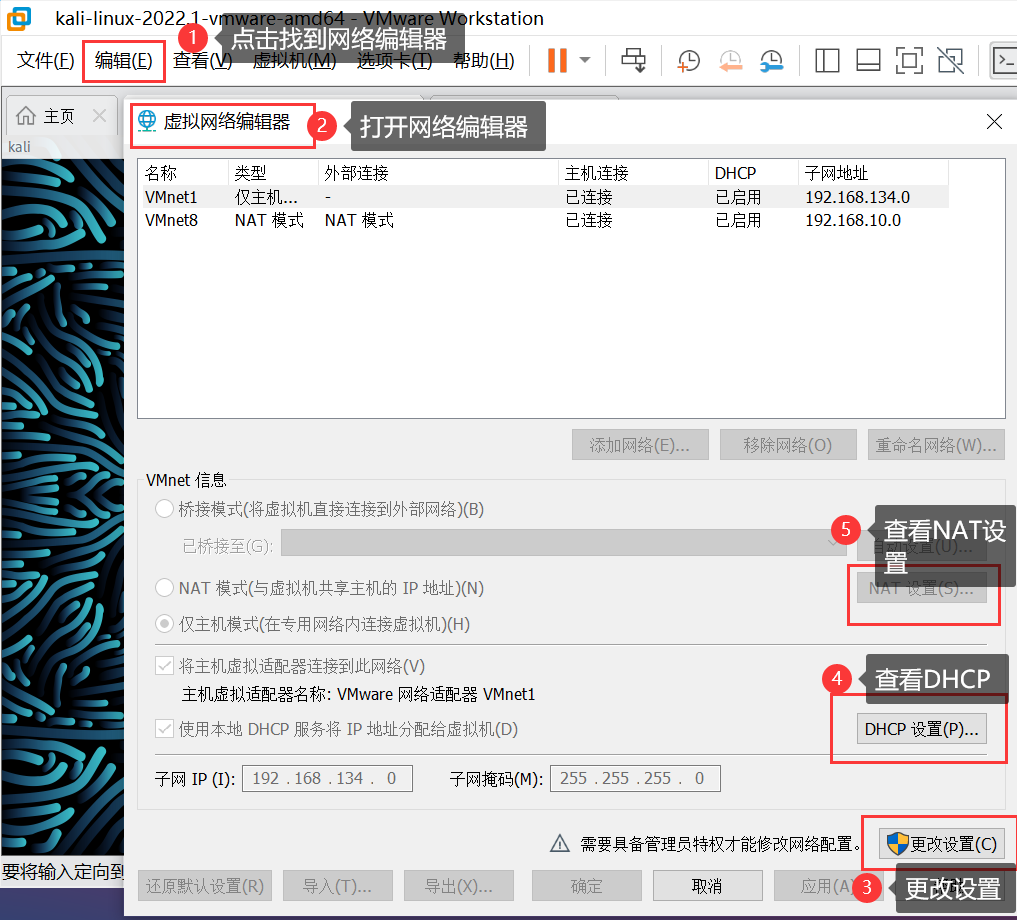Select the Send Ctrl+Alt+Del icon
The image size is (1017, 920).
(632, 60)
